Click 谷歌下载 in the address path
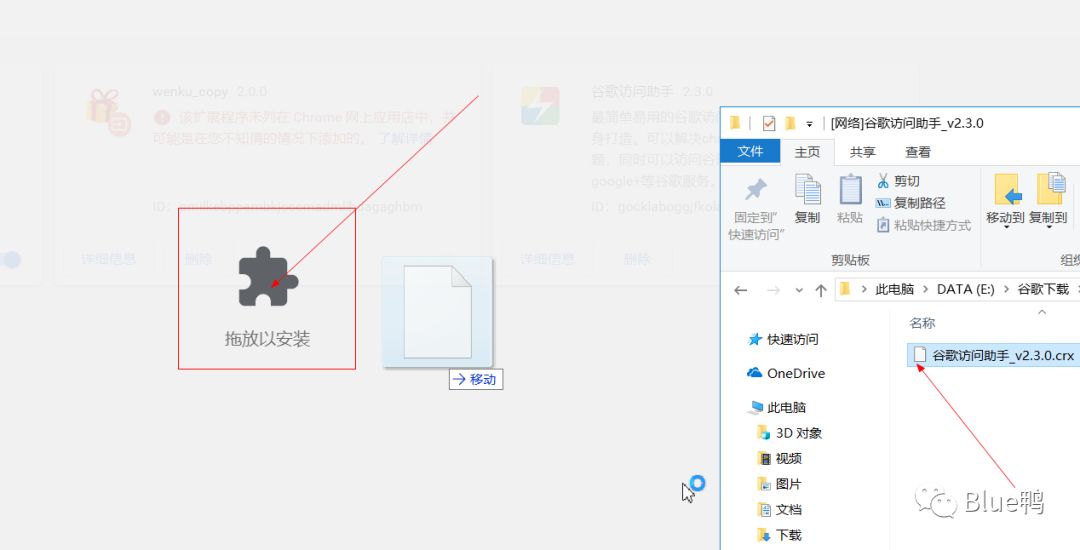This screenshot has height=550, width=1080. click(x=1043, y=289)
